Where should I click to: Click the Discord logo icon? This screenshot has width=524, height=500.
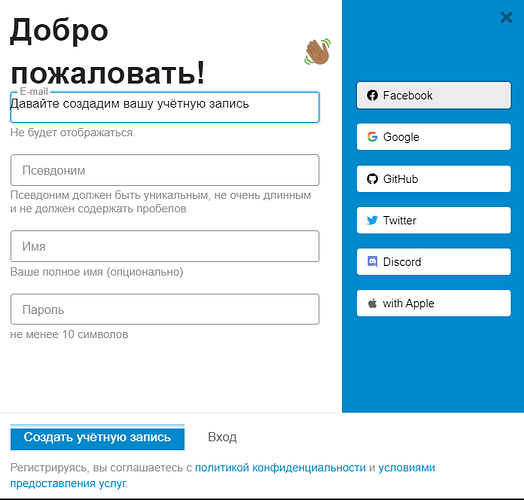tap(372, 261)
